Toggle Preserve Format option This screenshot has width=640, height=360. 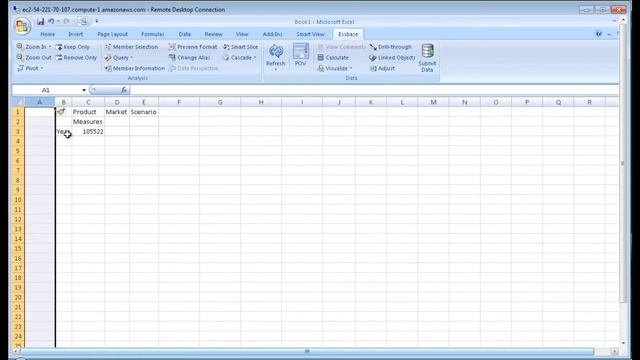193,47
